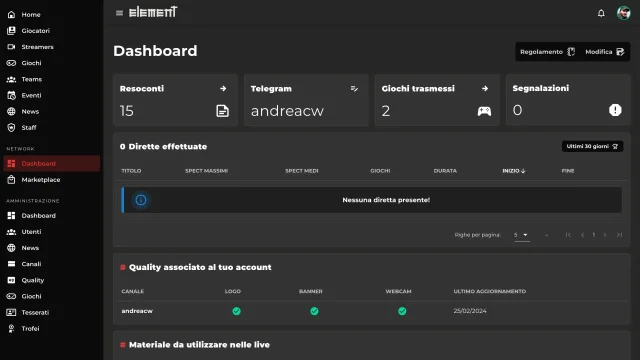The image size is (640, 360).
Task: Sort table by DURATA column
Action: [445, 171]
